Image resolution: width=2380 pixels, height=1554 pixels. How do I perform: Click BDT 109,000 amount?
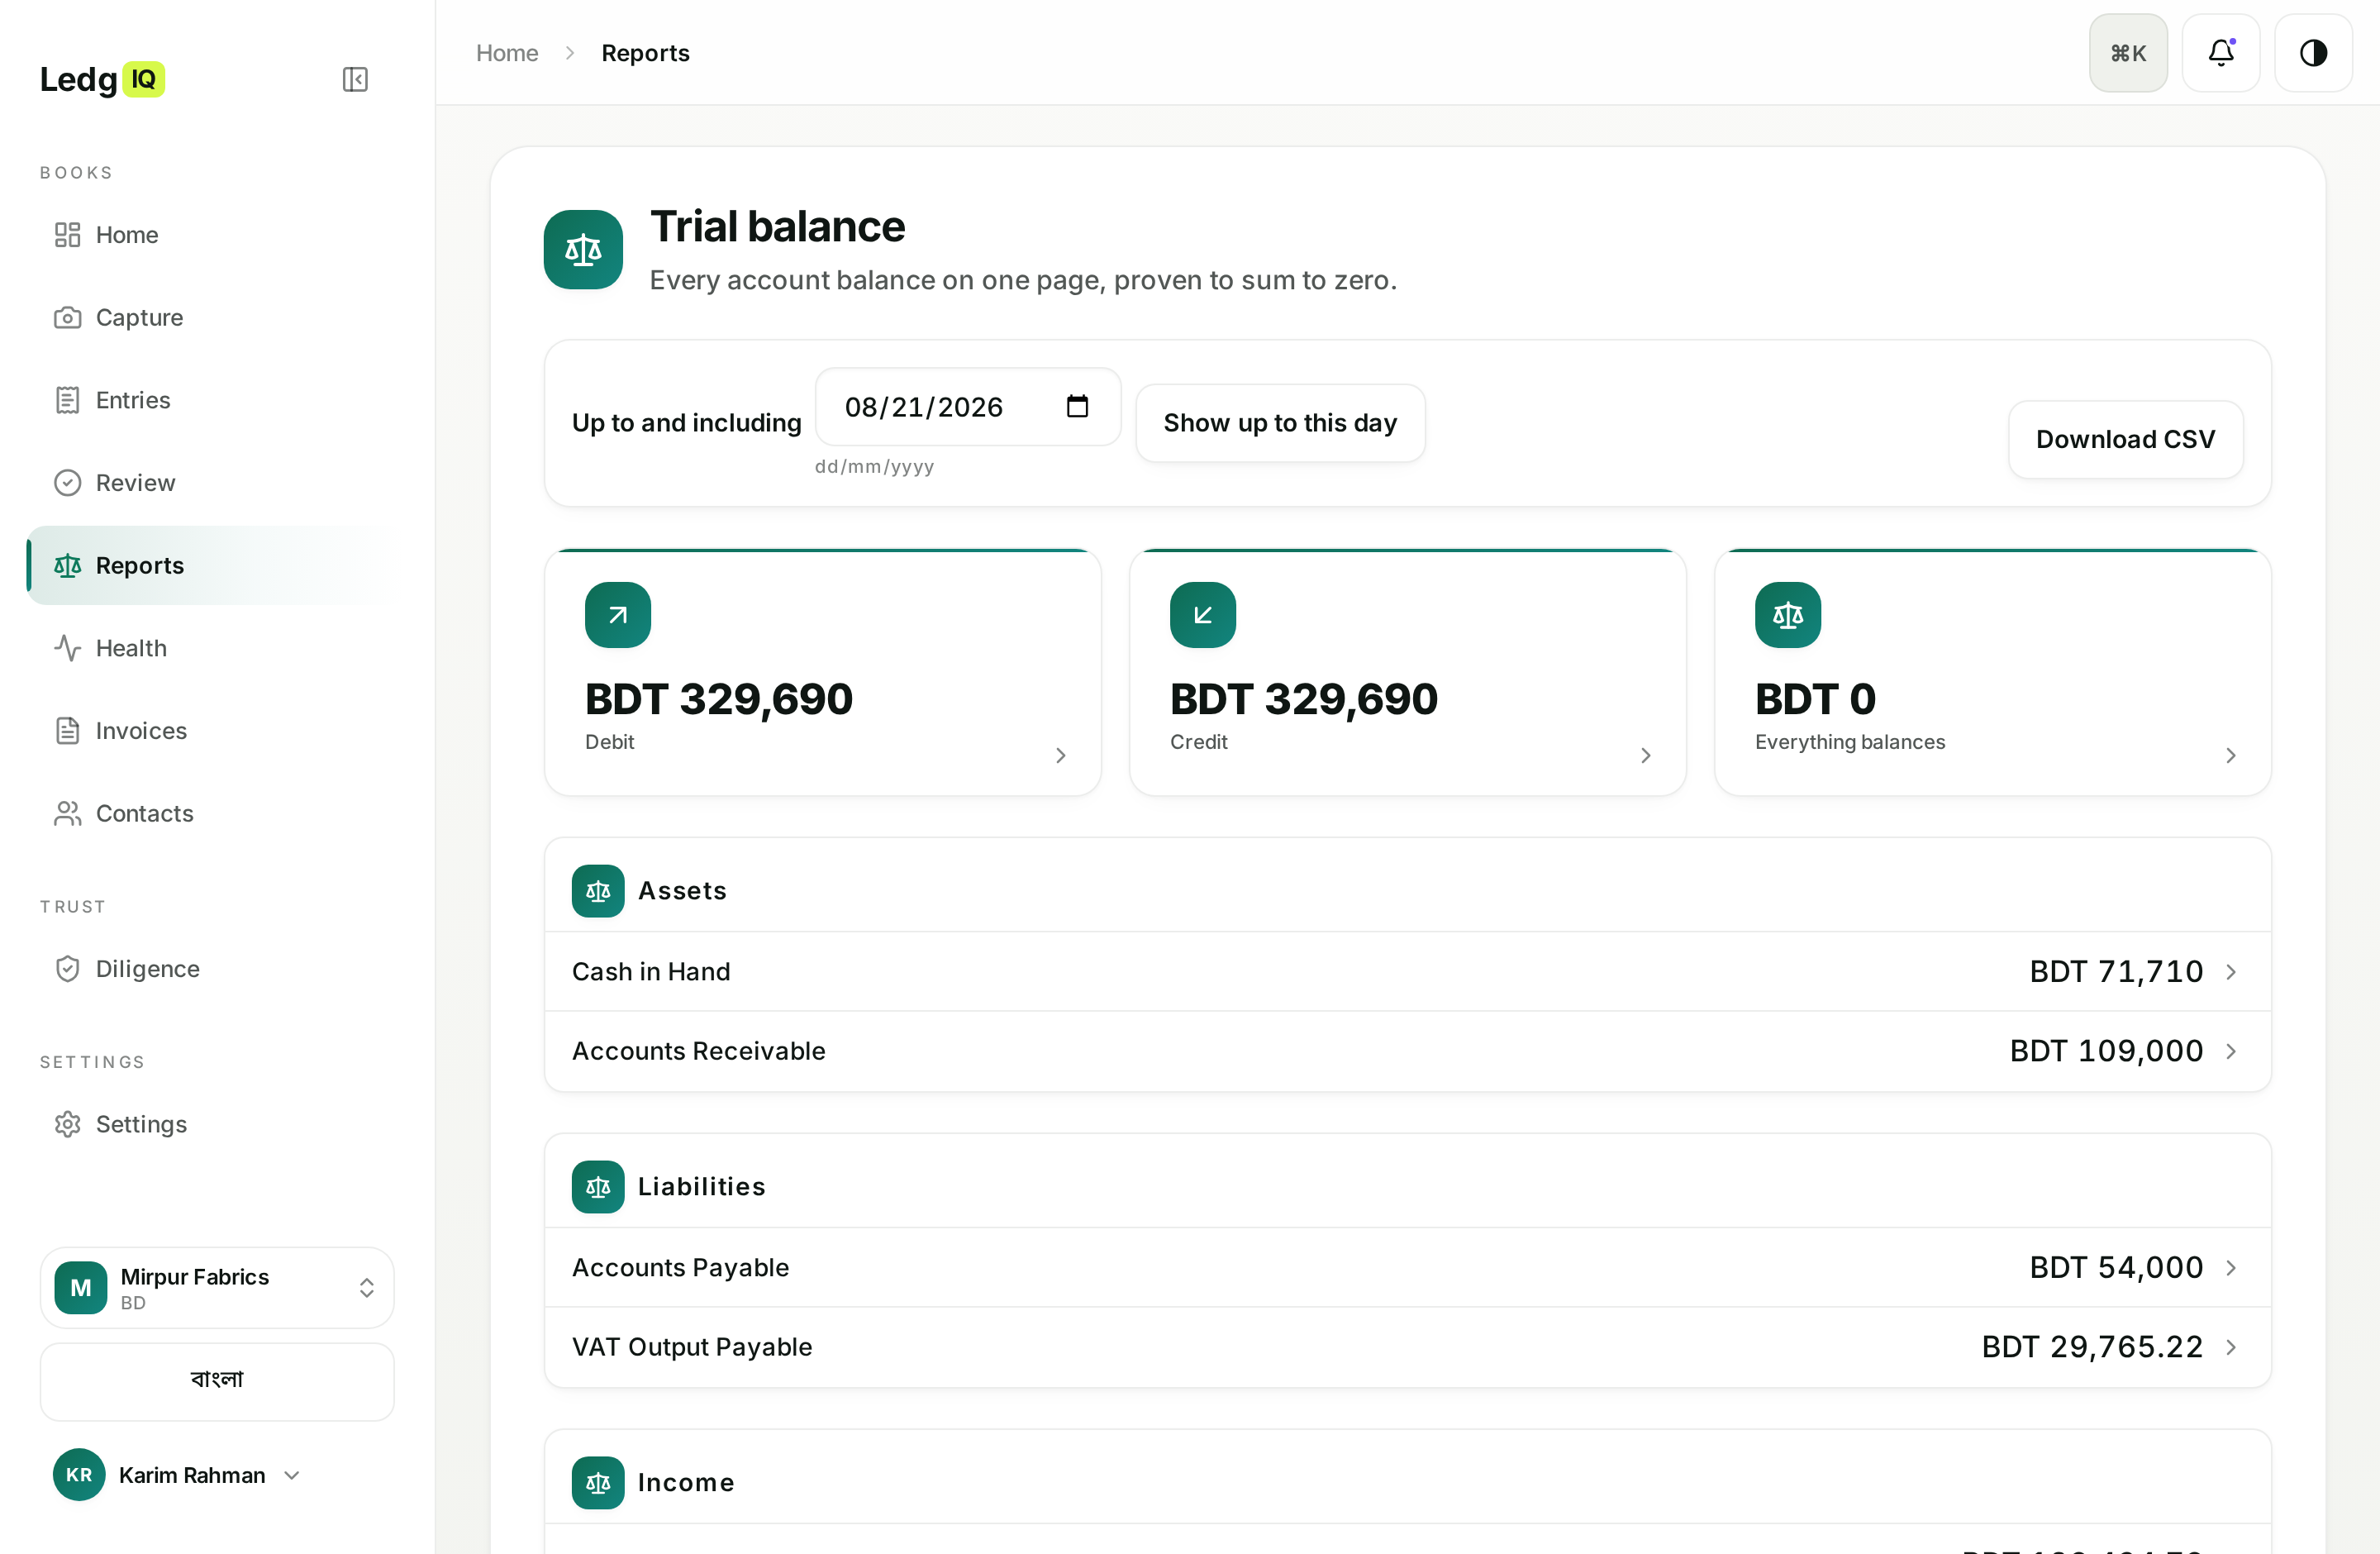click(2106, 1051)
